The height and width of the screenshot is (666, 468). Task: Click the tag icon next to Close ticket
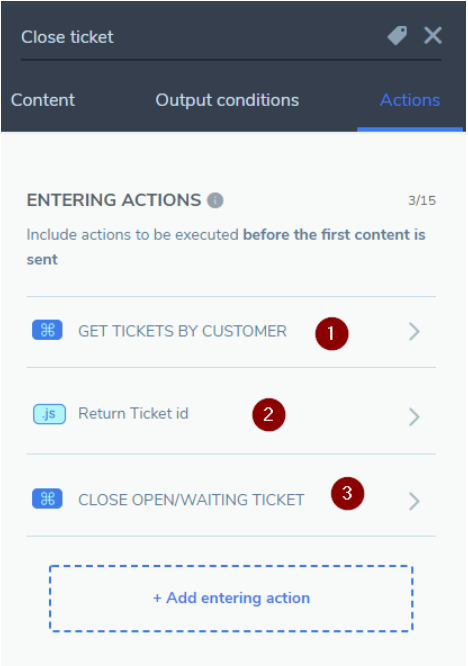click(397, 36)
